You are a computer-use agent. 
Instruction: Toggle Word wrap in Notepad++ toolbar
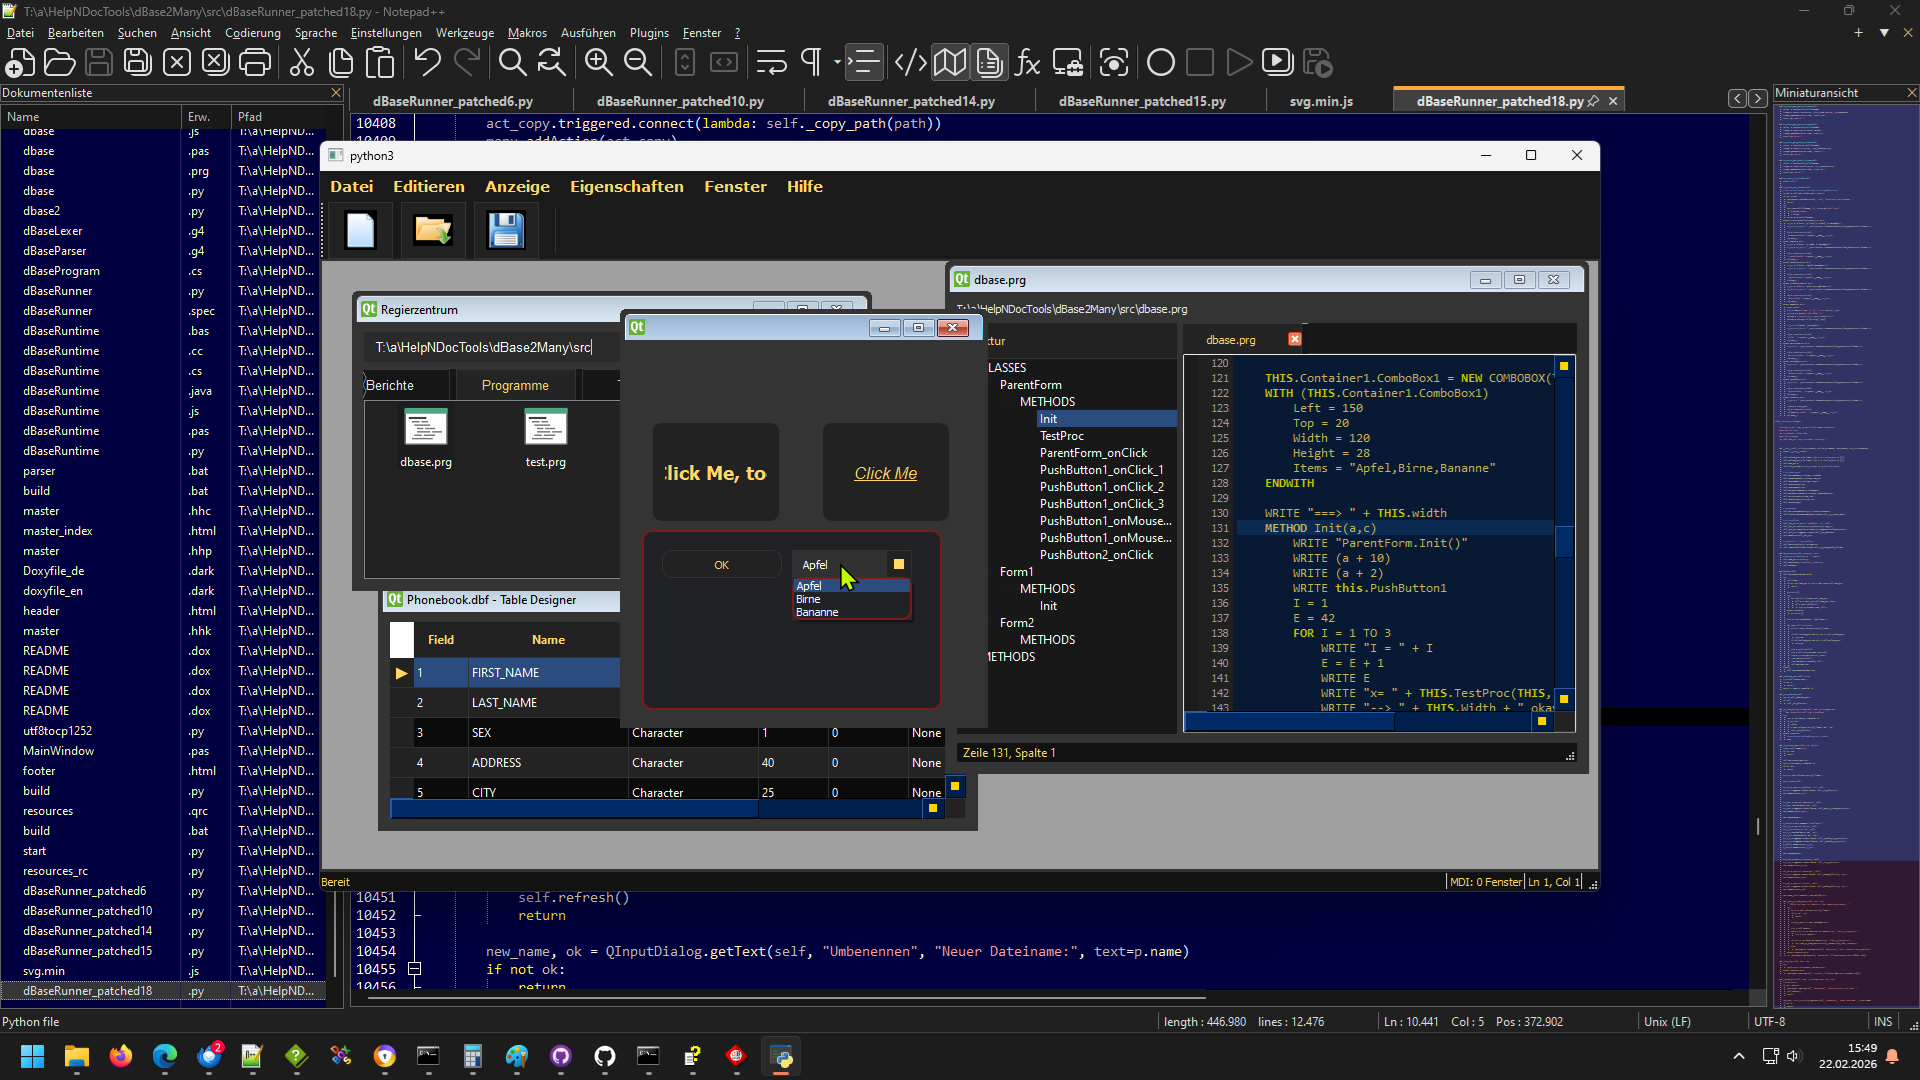771,63
